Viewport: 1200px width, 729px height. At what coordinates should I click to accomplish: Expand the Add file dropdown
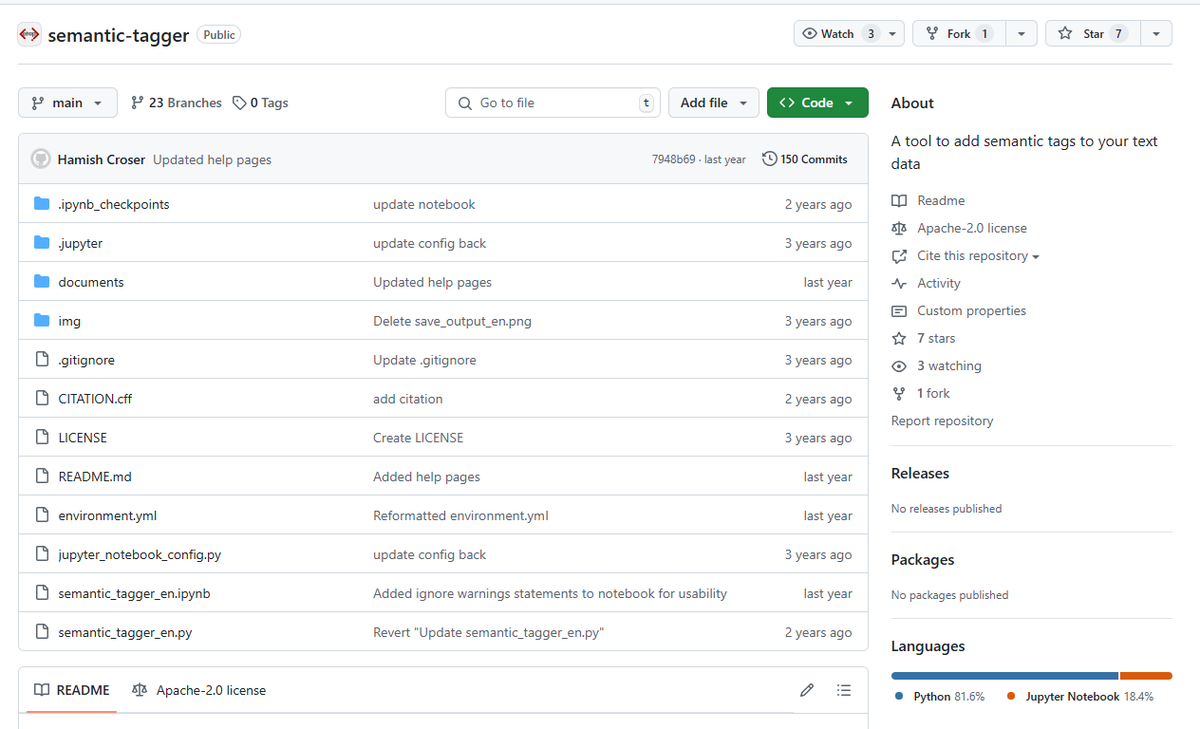point(714,103)
